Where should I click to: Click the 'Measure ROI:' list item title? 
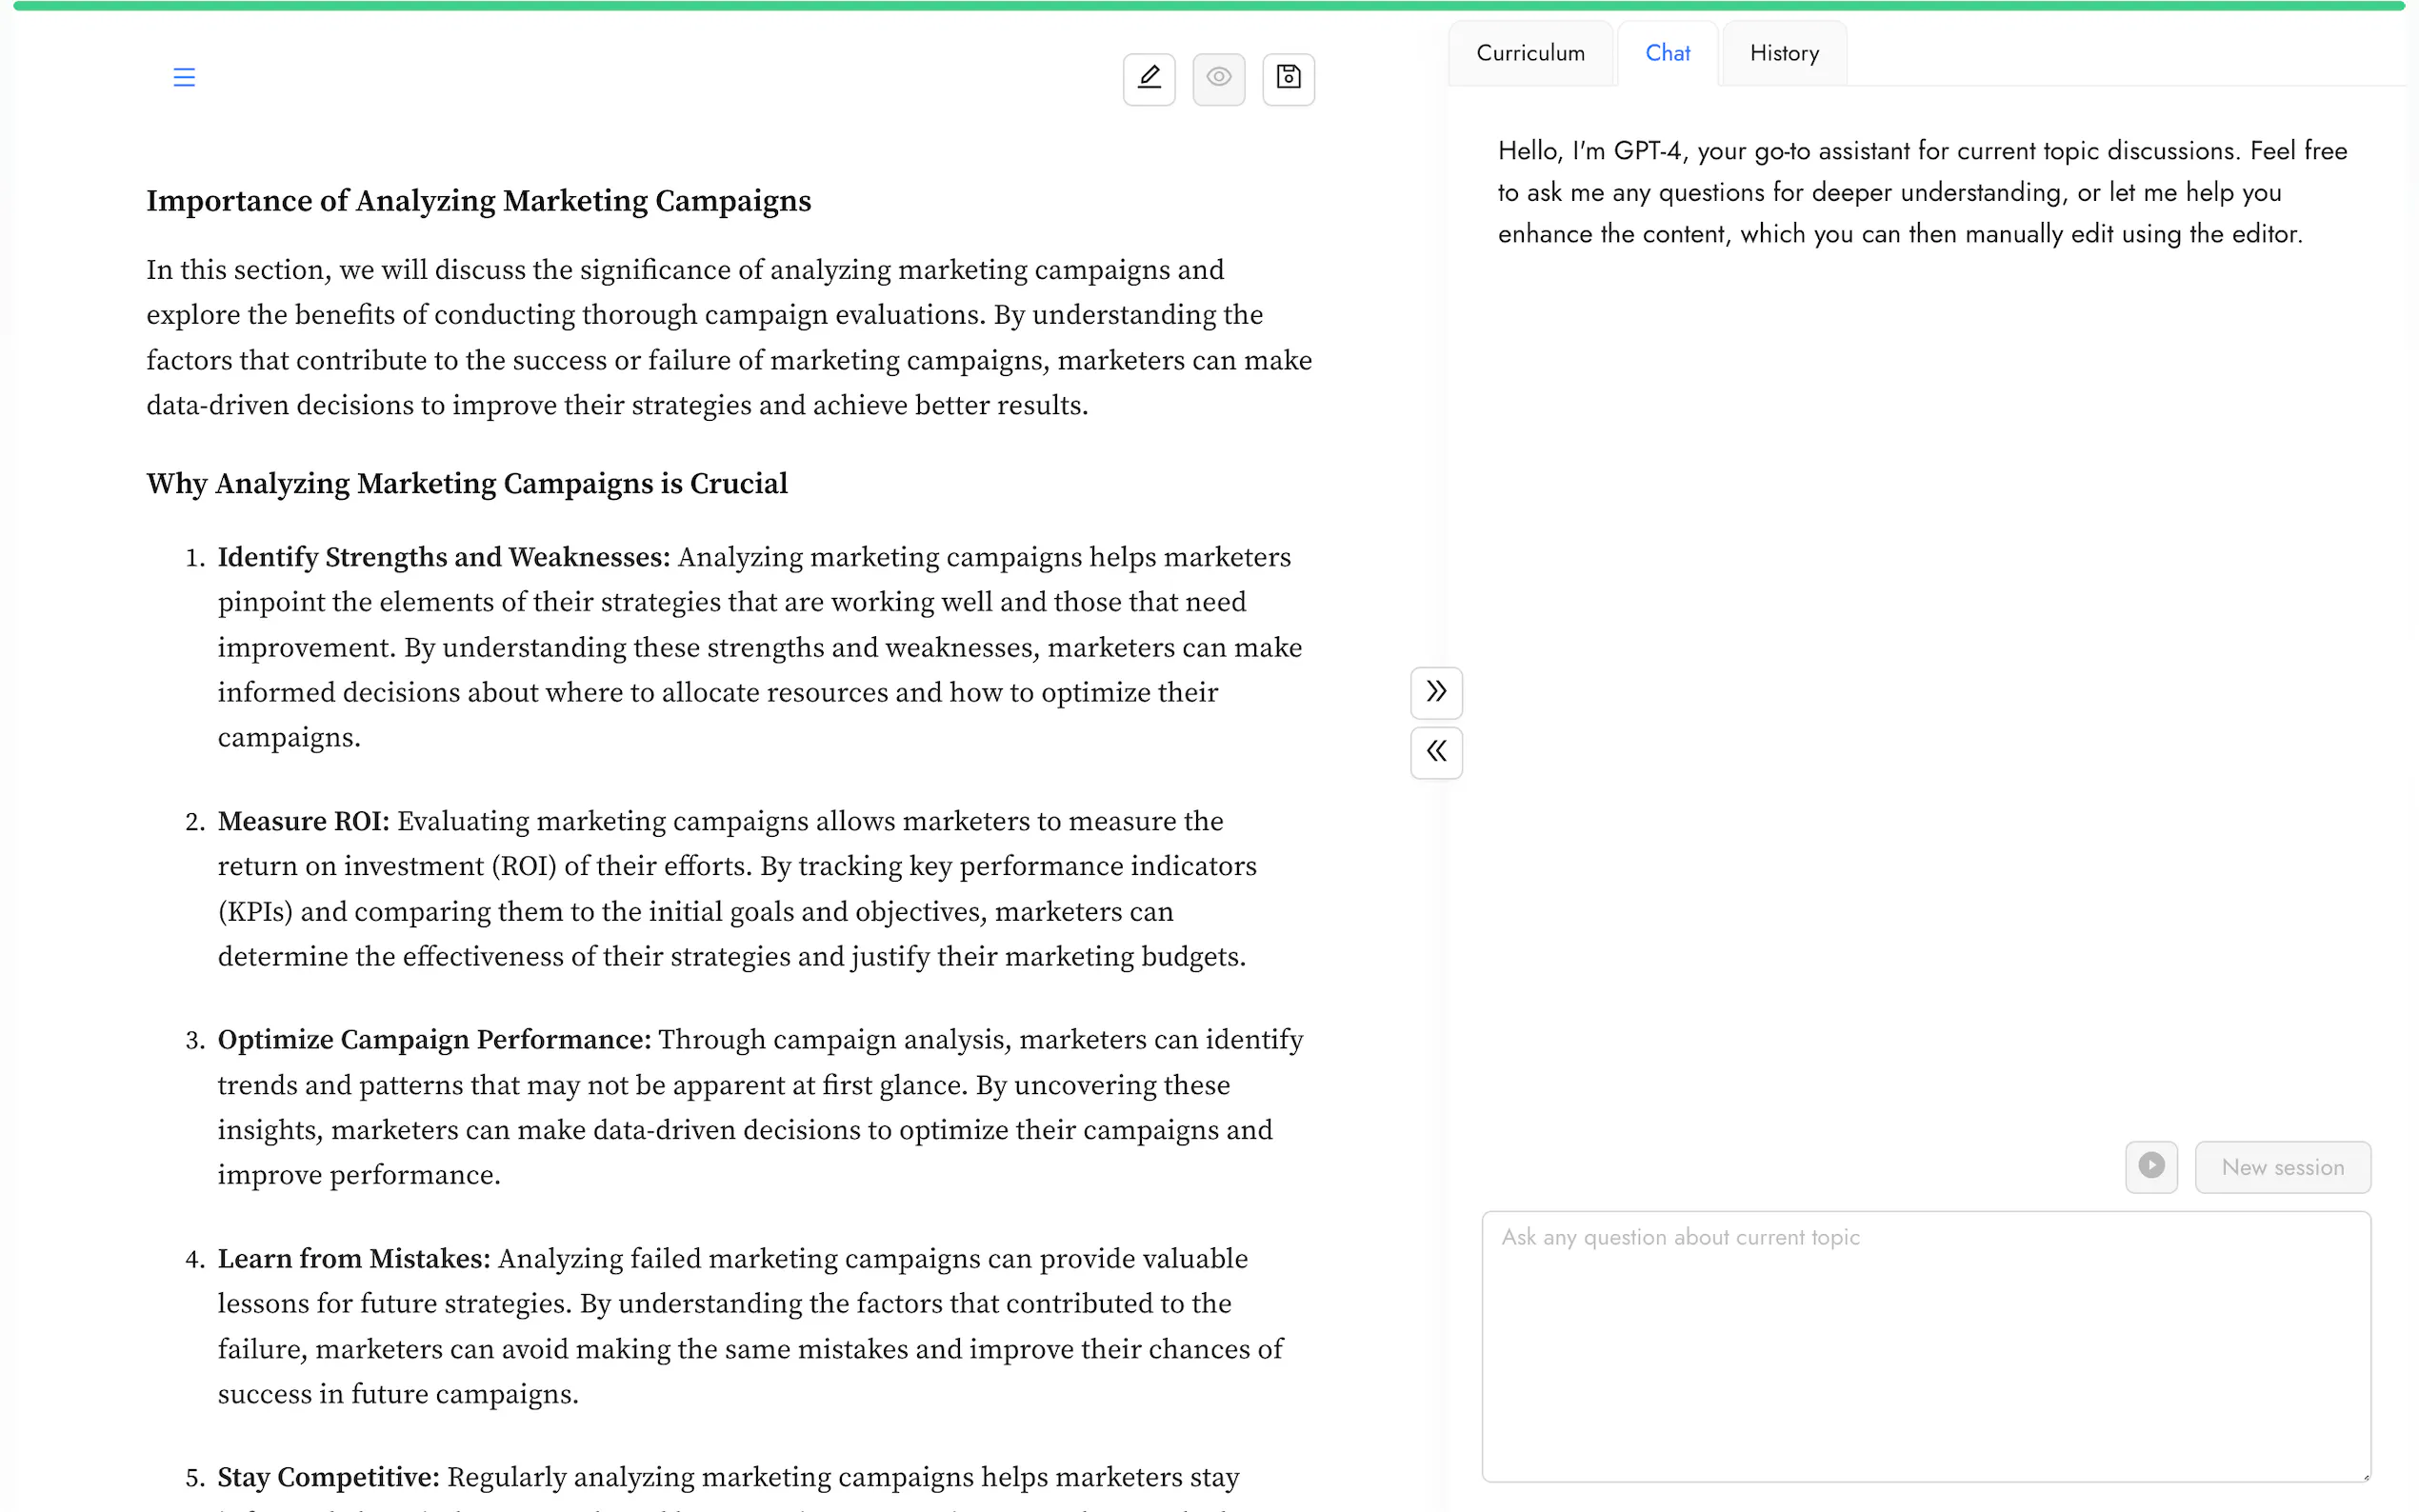tap(303, 821)
